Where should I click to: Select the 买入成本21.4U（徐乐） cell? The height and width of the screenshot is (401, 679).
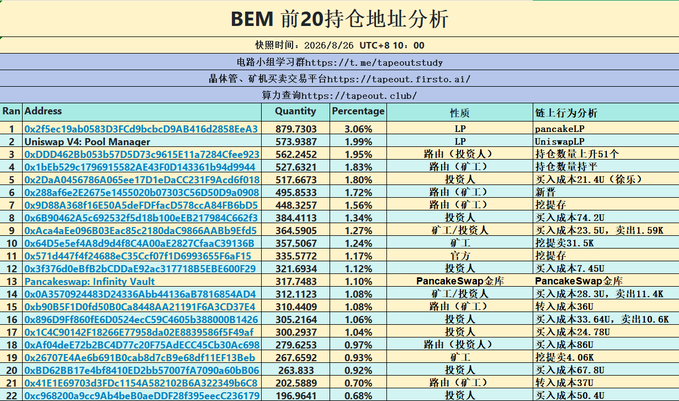click(606, 180)
